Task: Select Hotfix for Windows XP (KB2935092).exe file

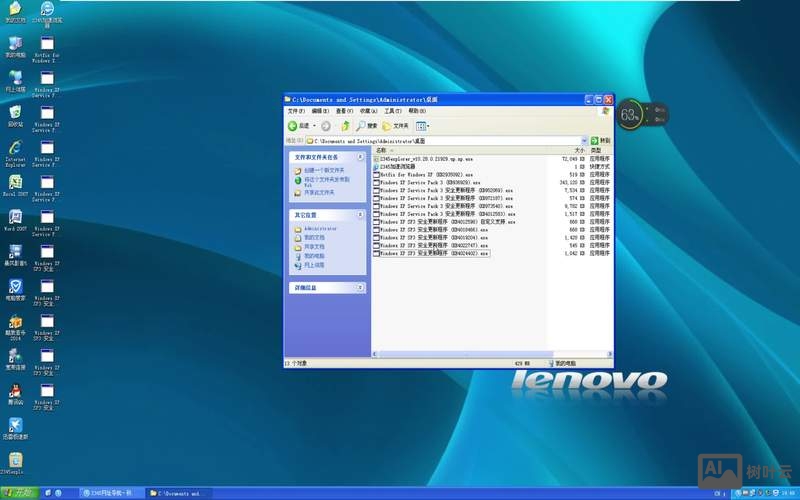Action: point(427,174)
